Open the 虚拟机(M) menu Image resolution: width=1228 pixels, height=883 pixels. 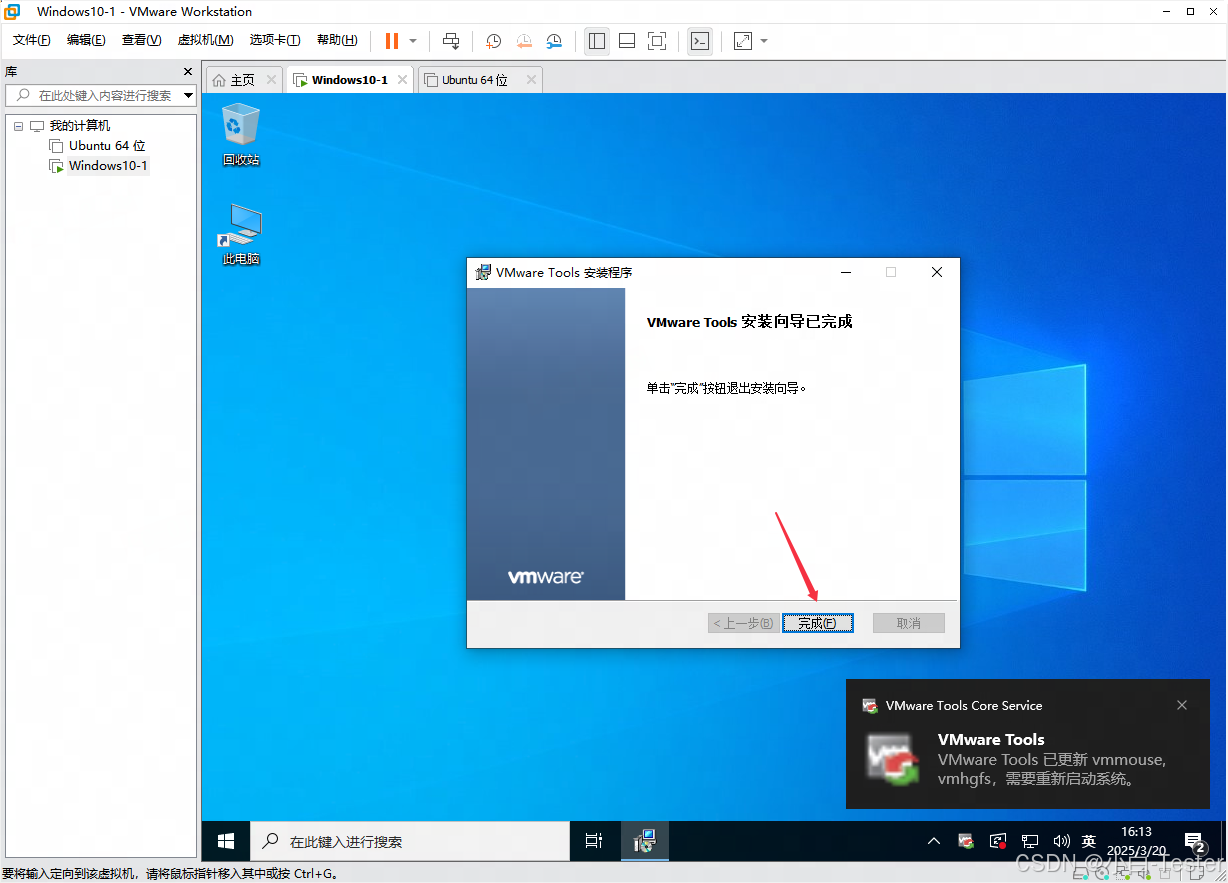205,40
